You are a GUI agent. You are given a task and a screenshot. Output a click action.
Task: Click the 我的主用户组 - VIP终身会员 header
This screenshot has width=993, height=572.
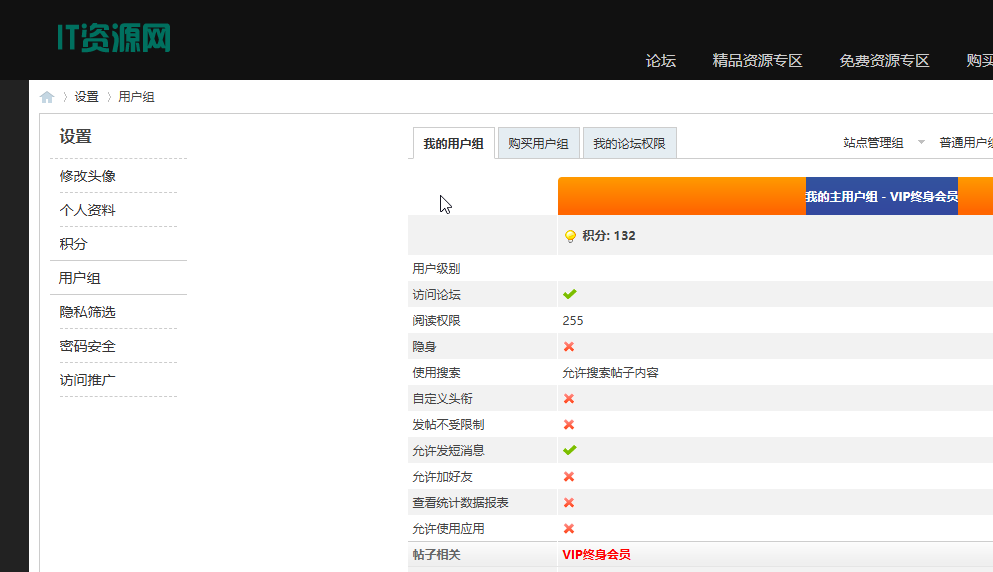click(x=882, y=196)
